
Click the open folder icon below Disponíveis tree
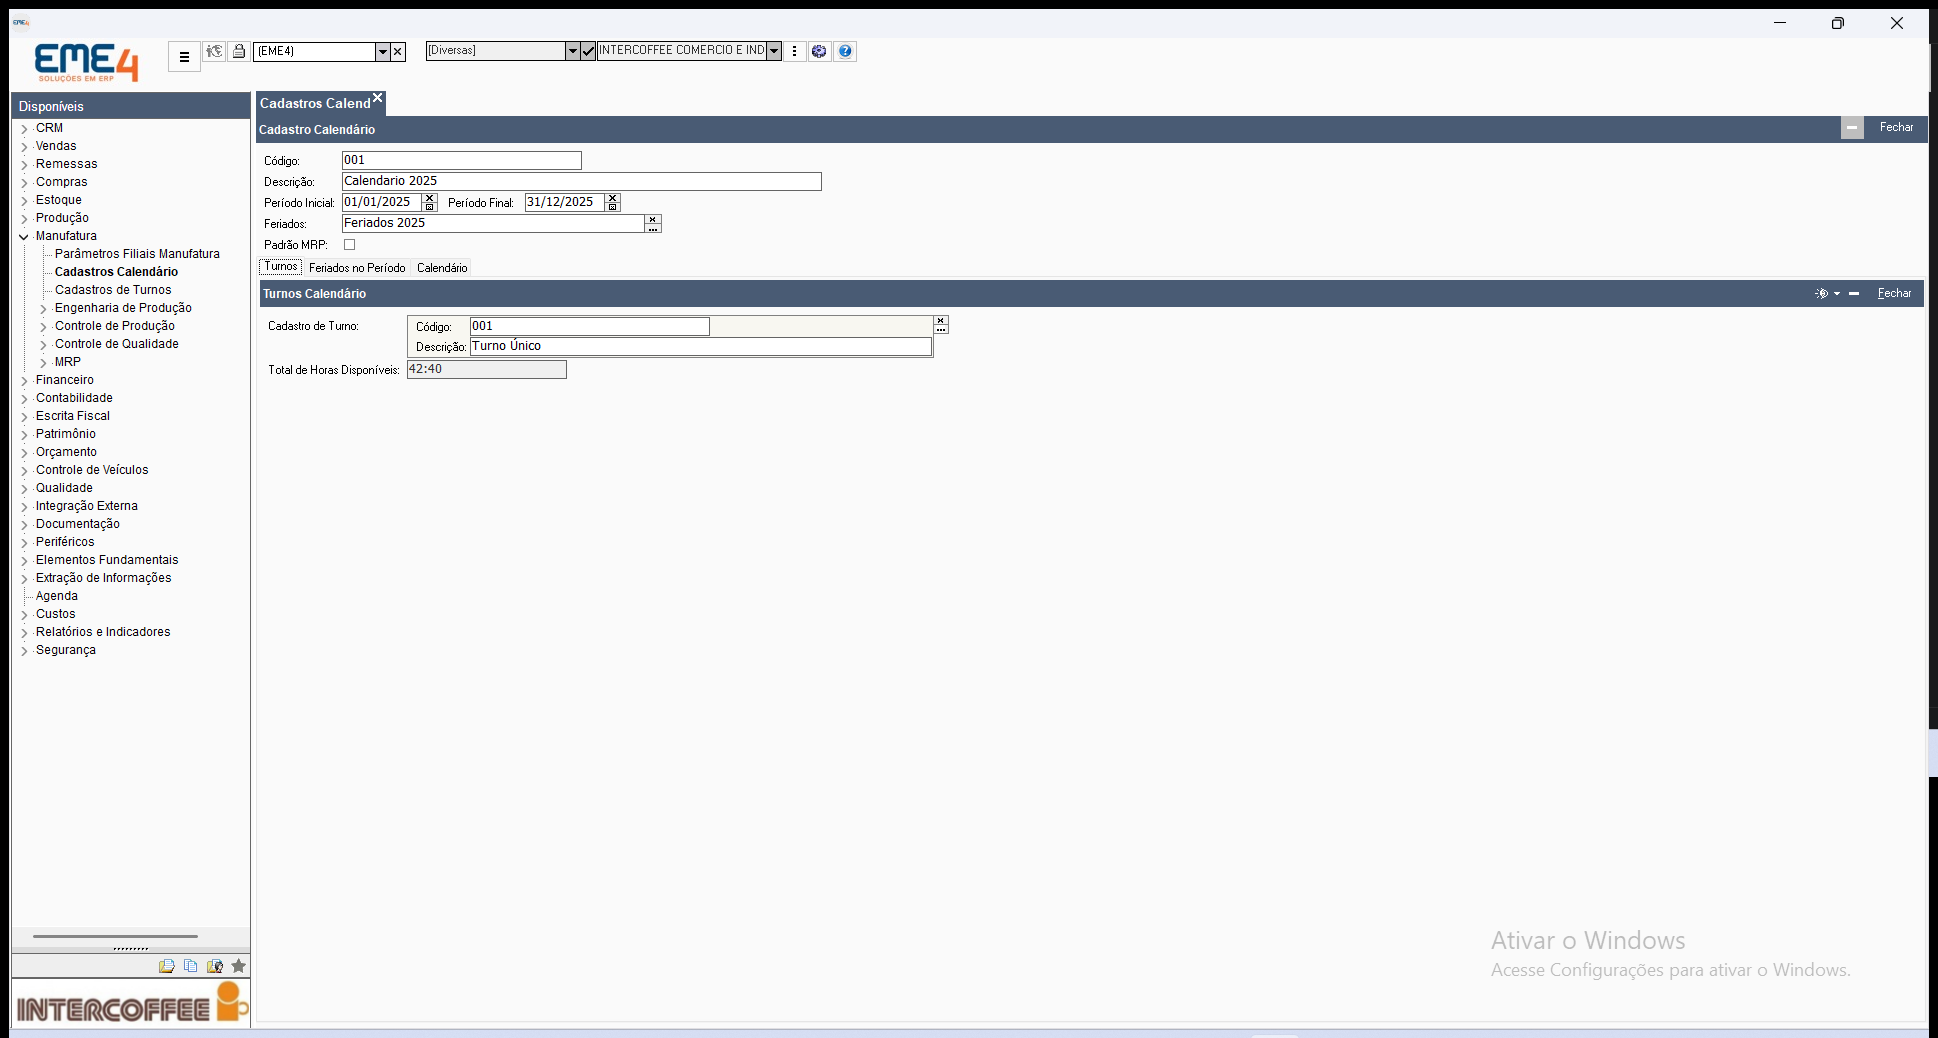pyautogui.click(x=166, y=966)
